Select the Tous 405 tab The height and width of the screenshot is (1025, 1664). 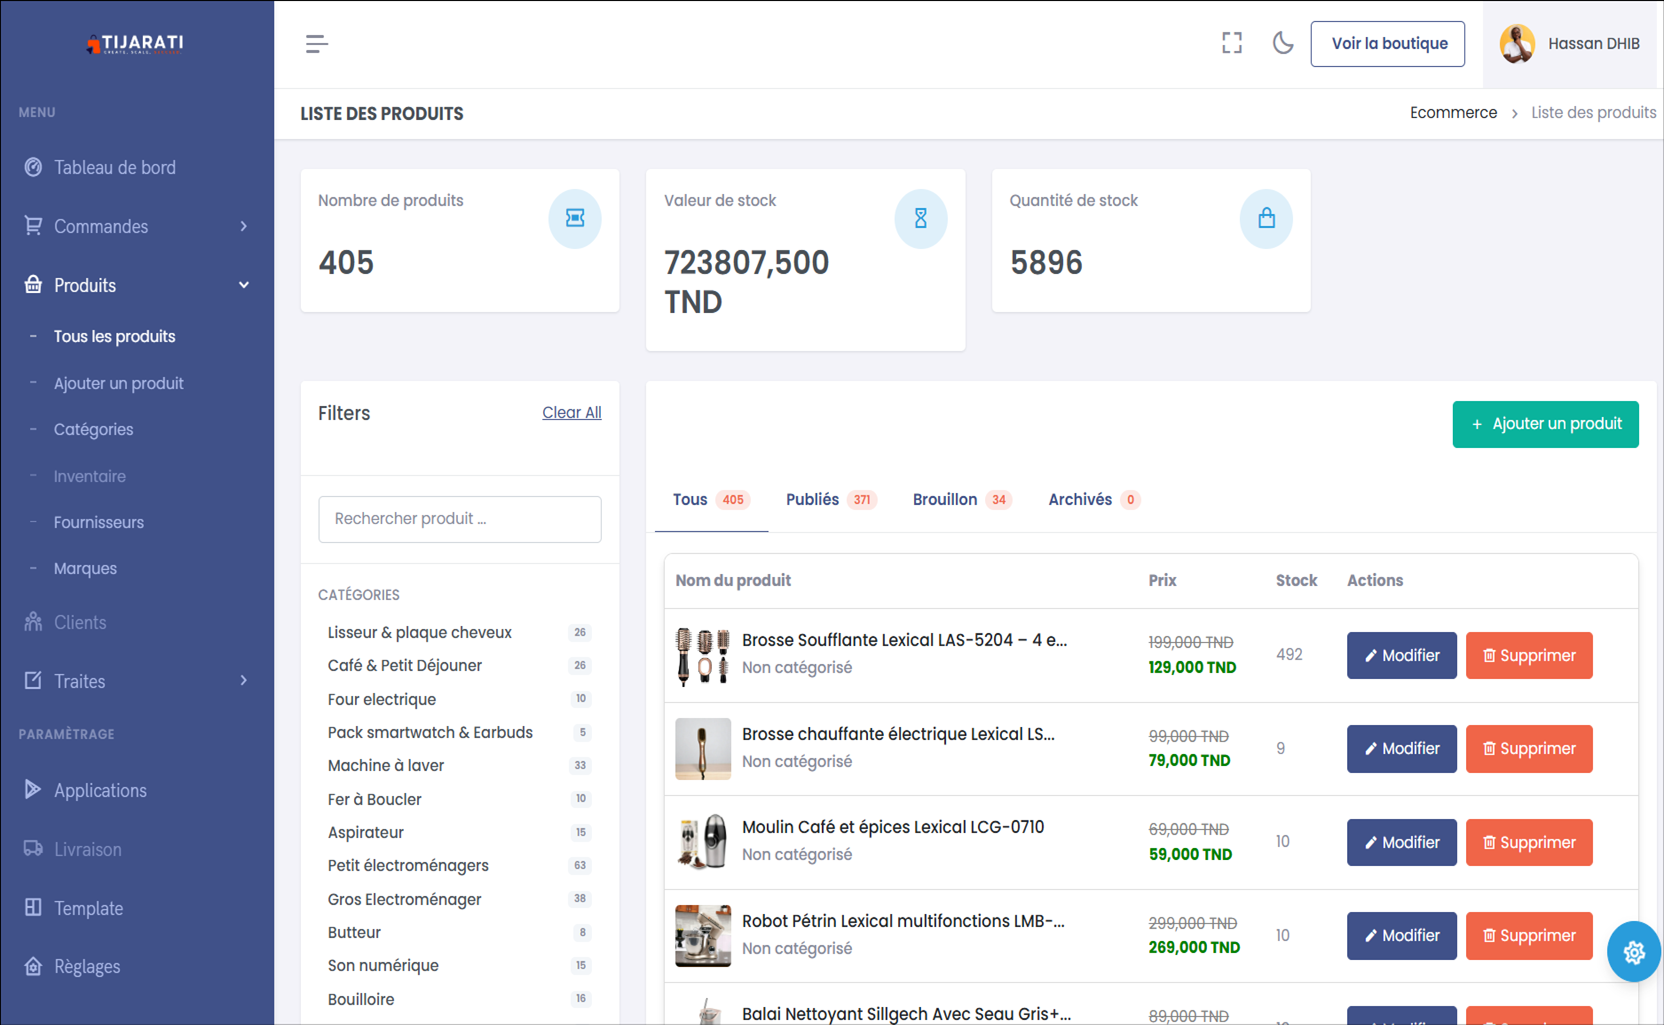[711, 500]
